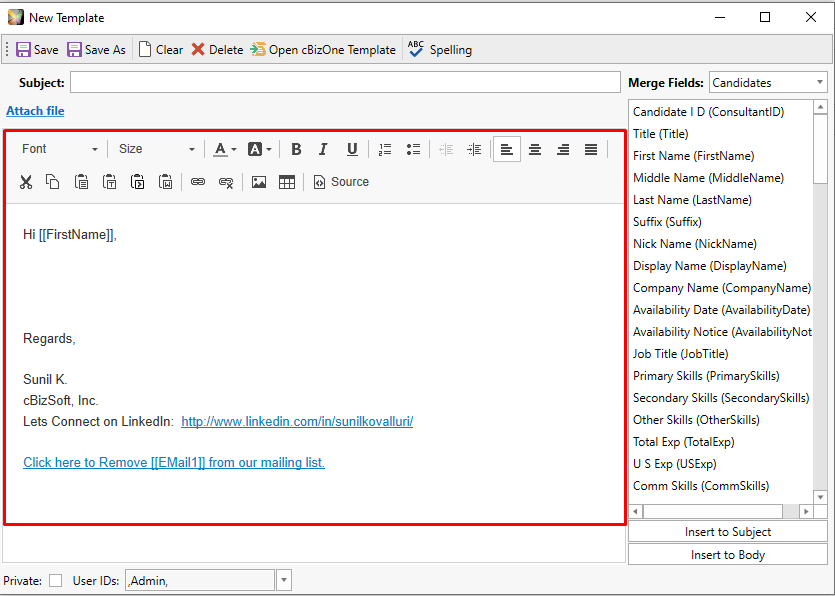835x596 pixels.
Task: Select Candidate I D (ConsultantID) field
Action: pyautogui.click(x=708, y=112)
